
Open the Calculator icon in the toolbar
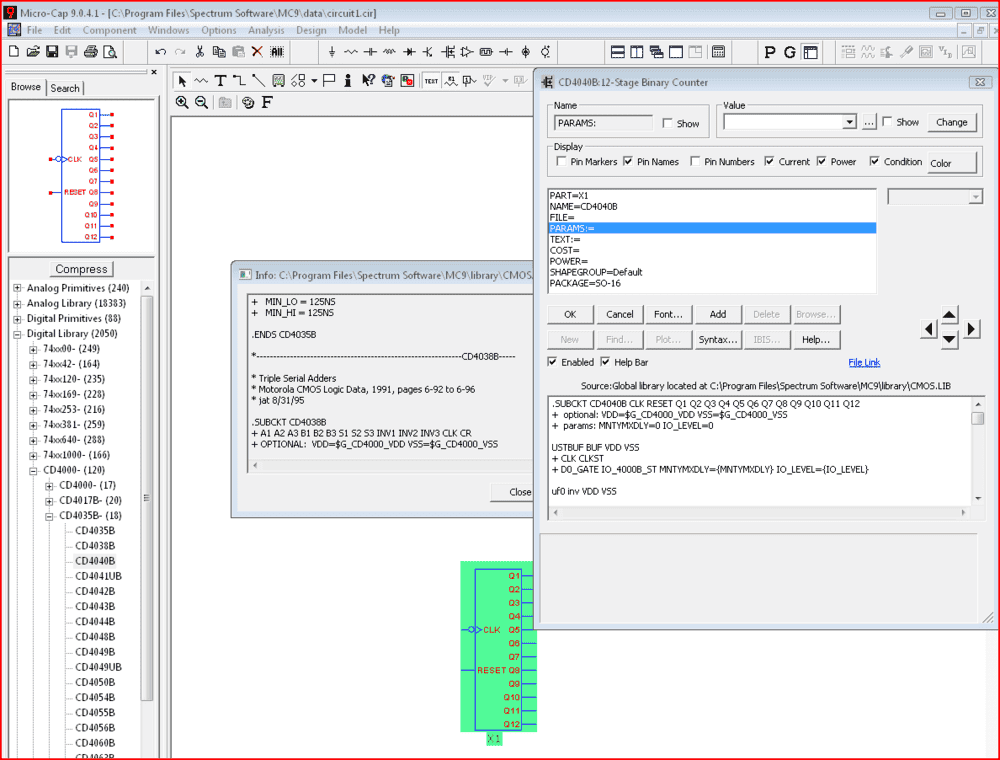tap(718, 52)
